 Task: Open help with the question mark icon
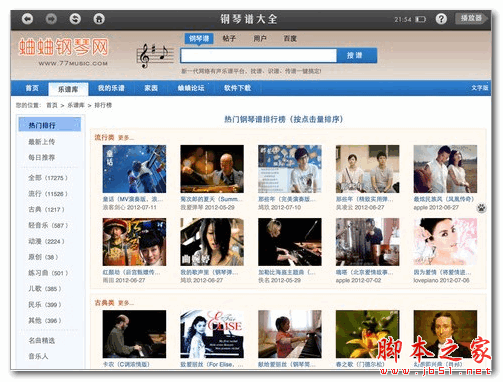441,19
